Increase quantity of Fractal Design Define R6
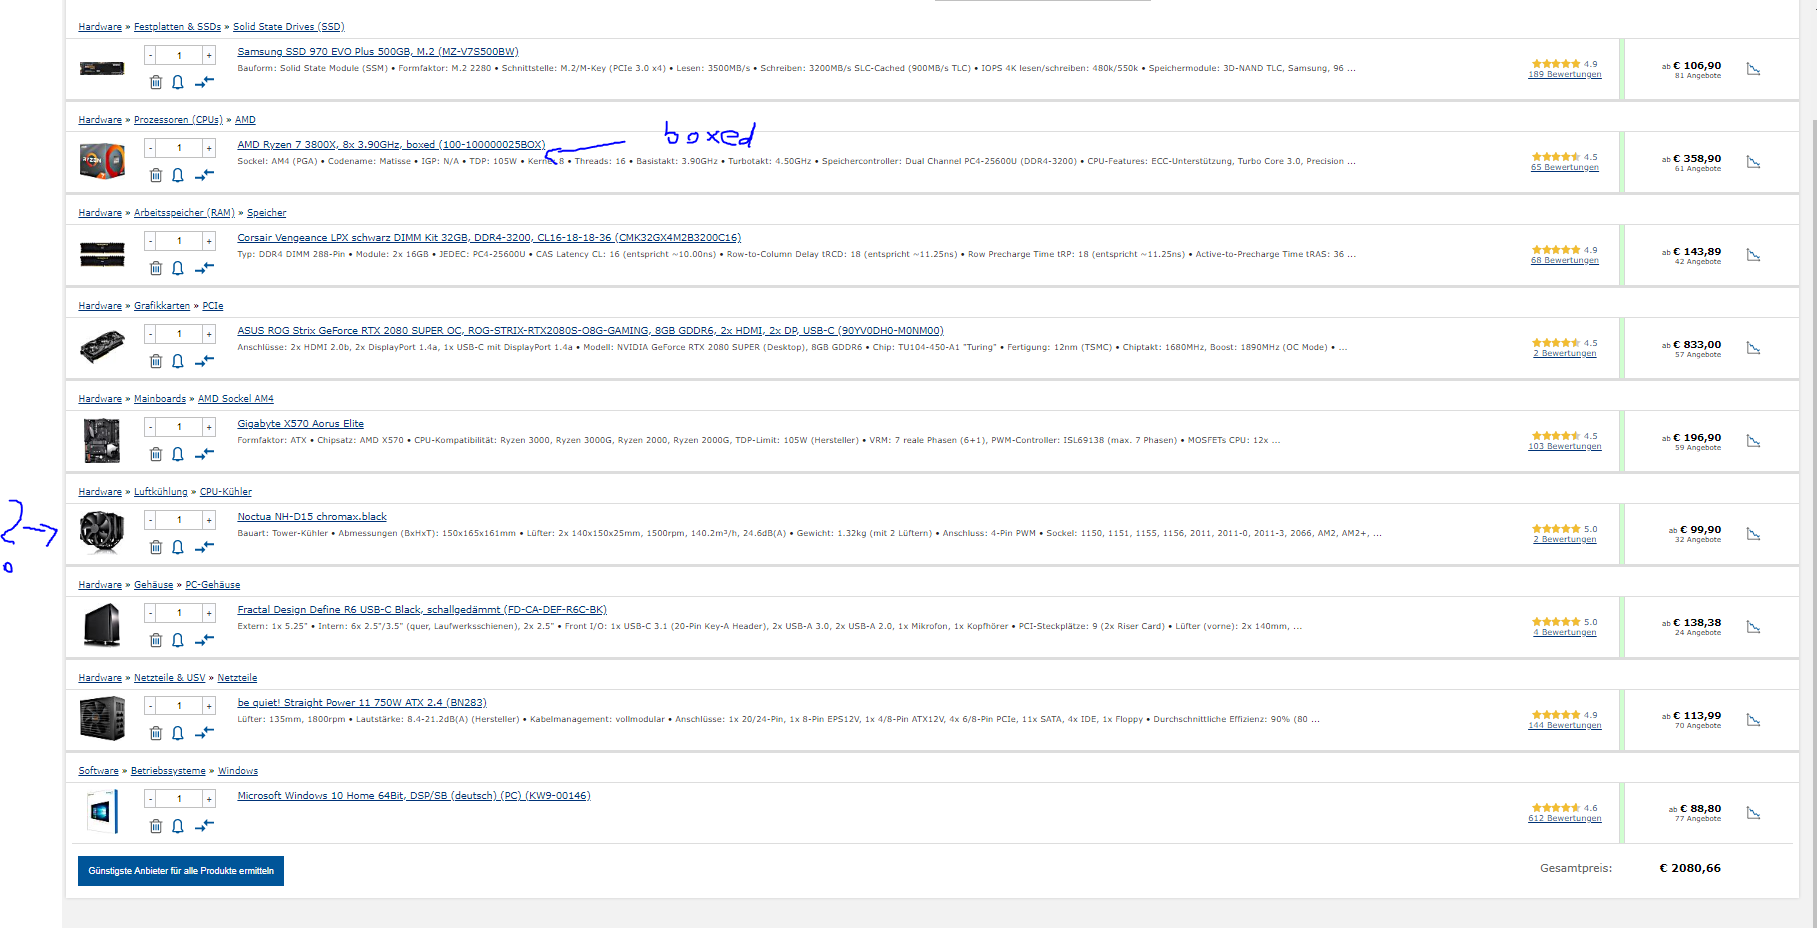1817x928 pixels. (209, 613)
